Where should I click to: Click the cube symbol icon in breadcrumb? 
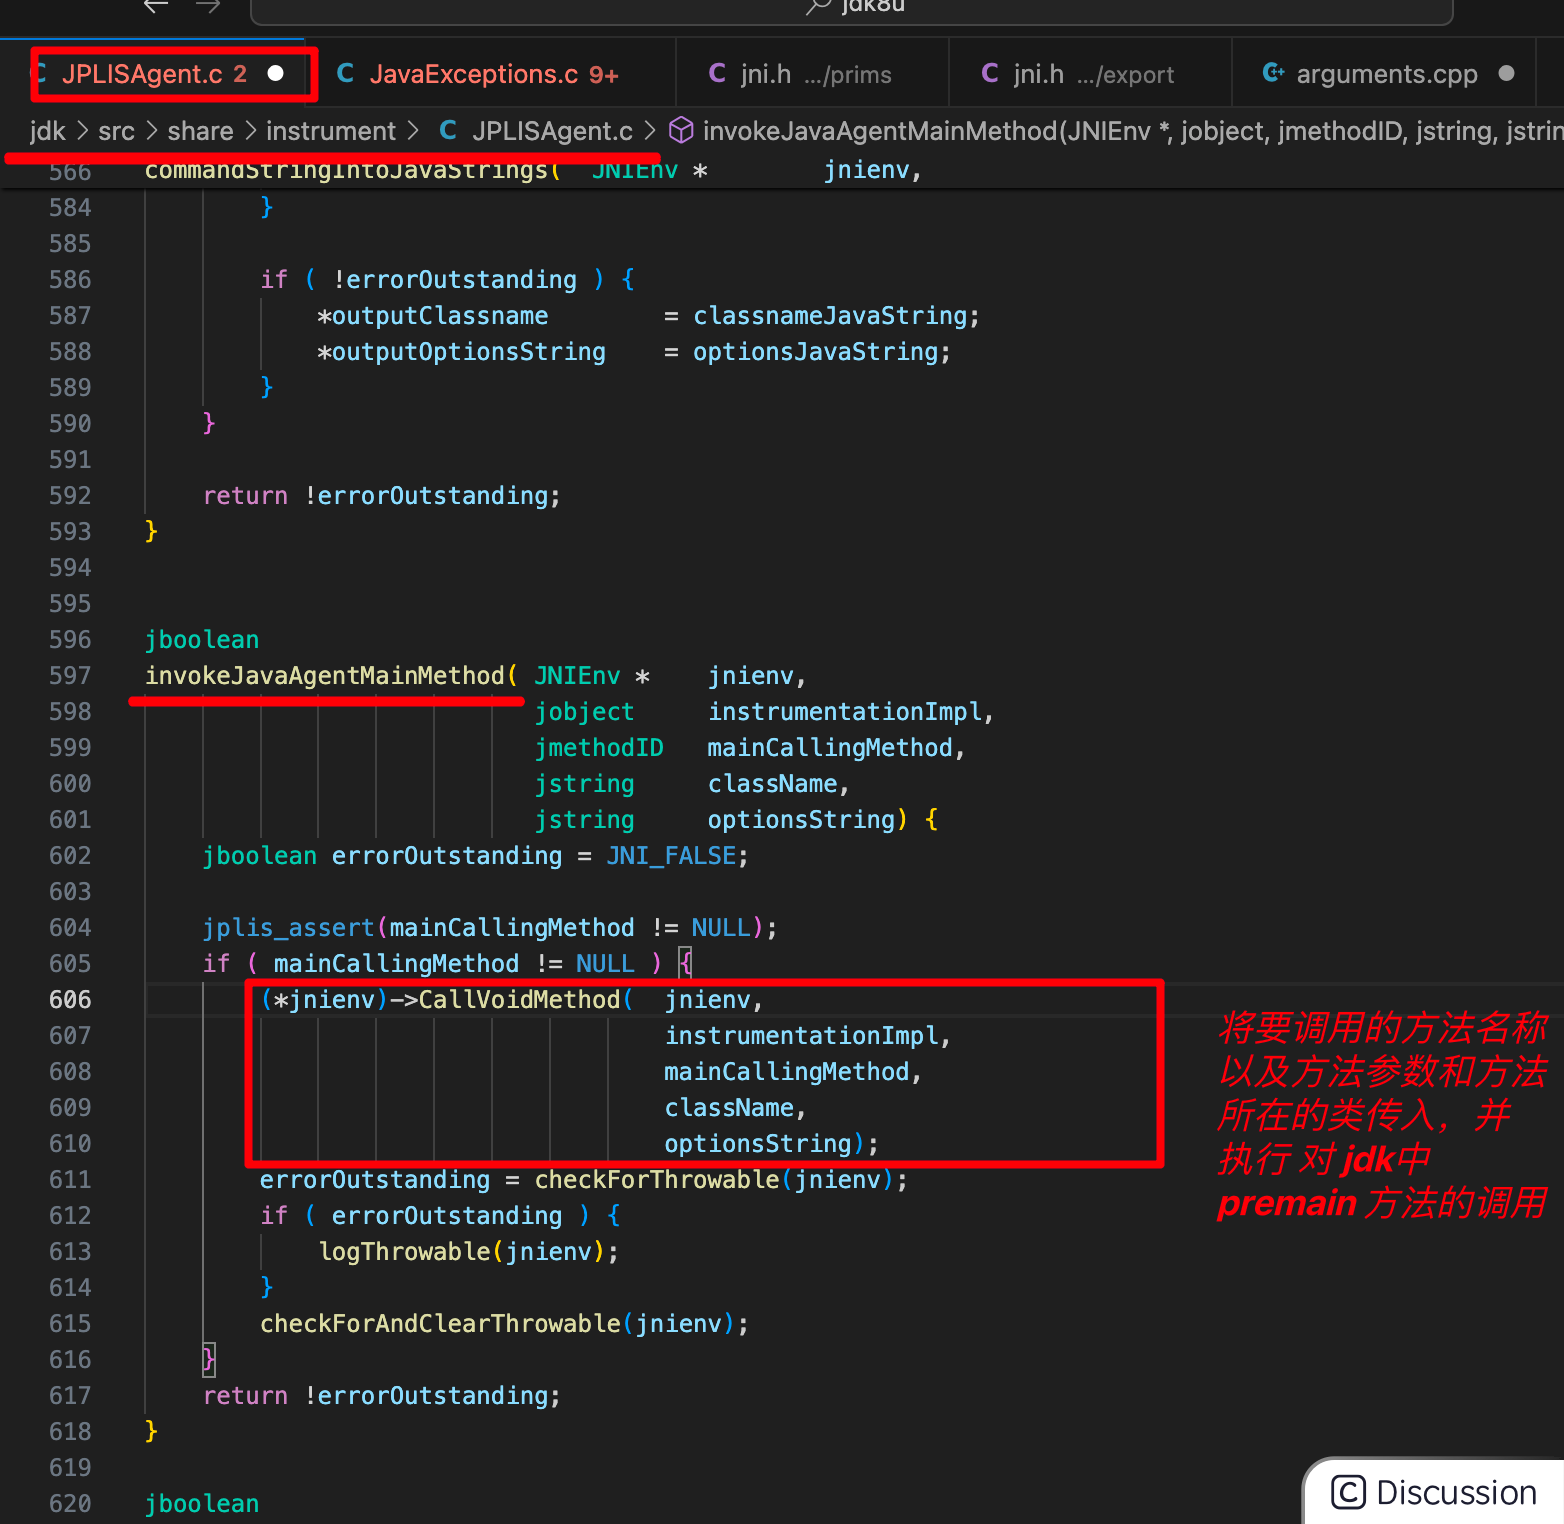pyautogui.click(x=681, y=131)
